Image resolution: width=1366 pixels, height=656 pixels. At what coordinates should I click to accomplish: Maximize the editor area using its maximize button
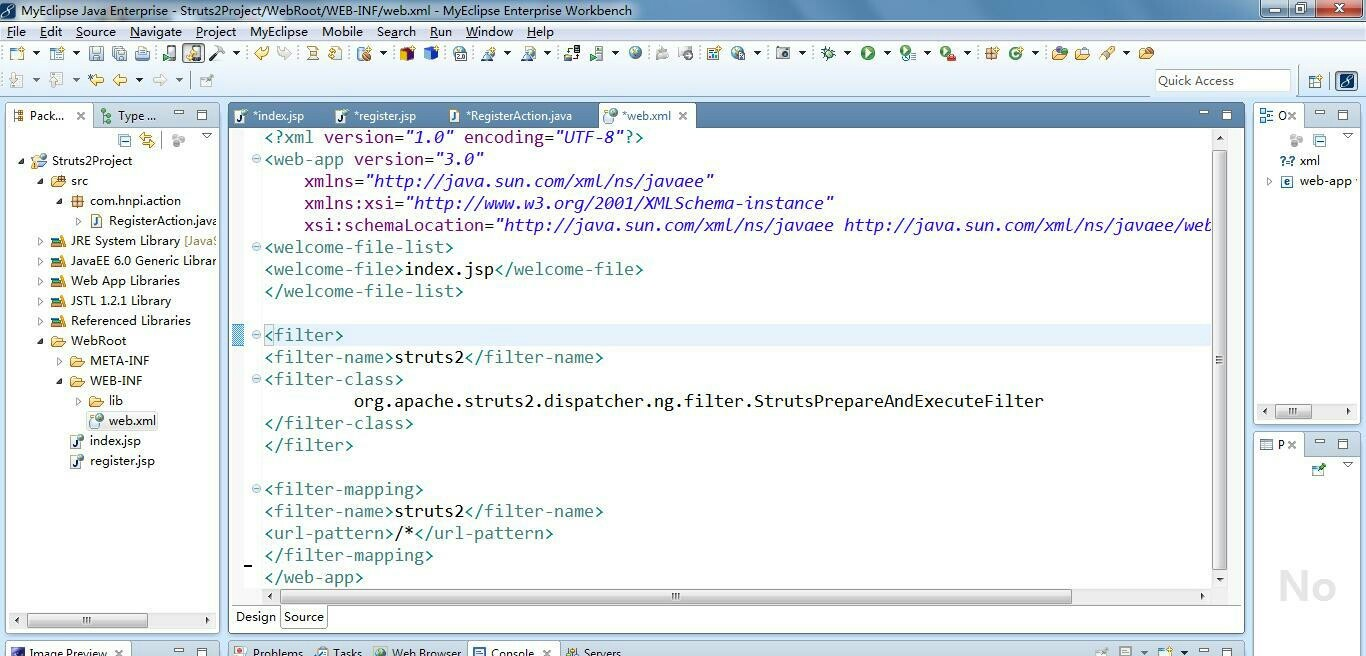tap(1227, 115)
